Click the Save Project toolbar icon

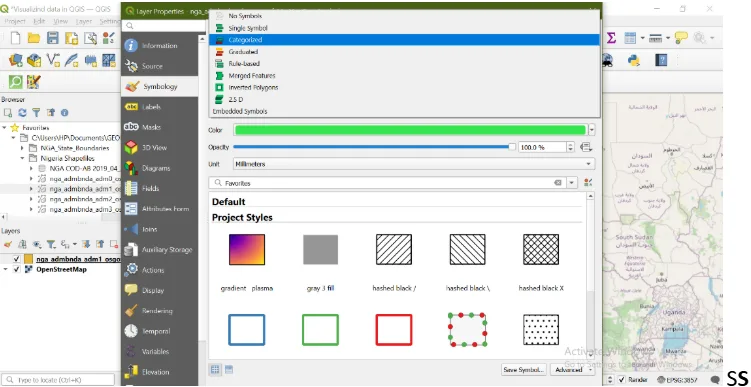[53, 38]
